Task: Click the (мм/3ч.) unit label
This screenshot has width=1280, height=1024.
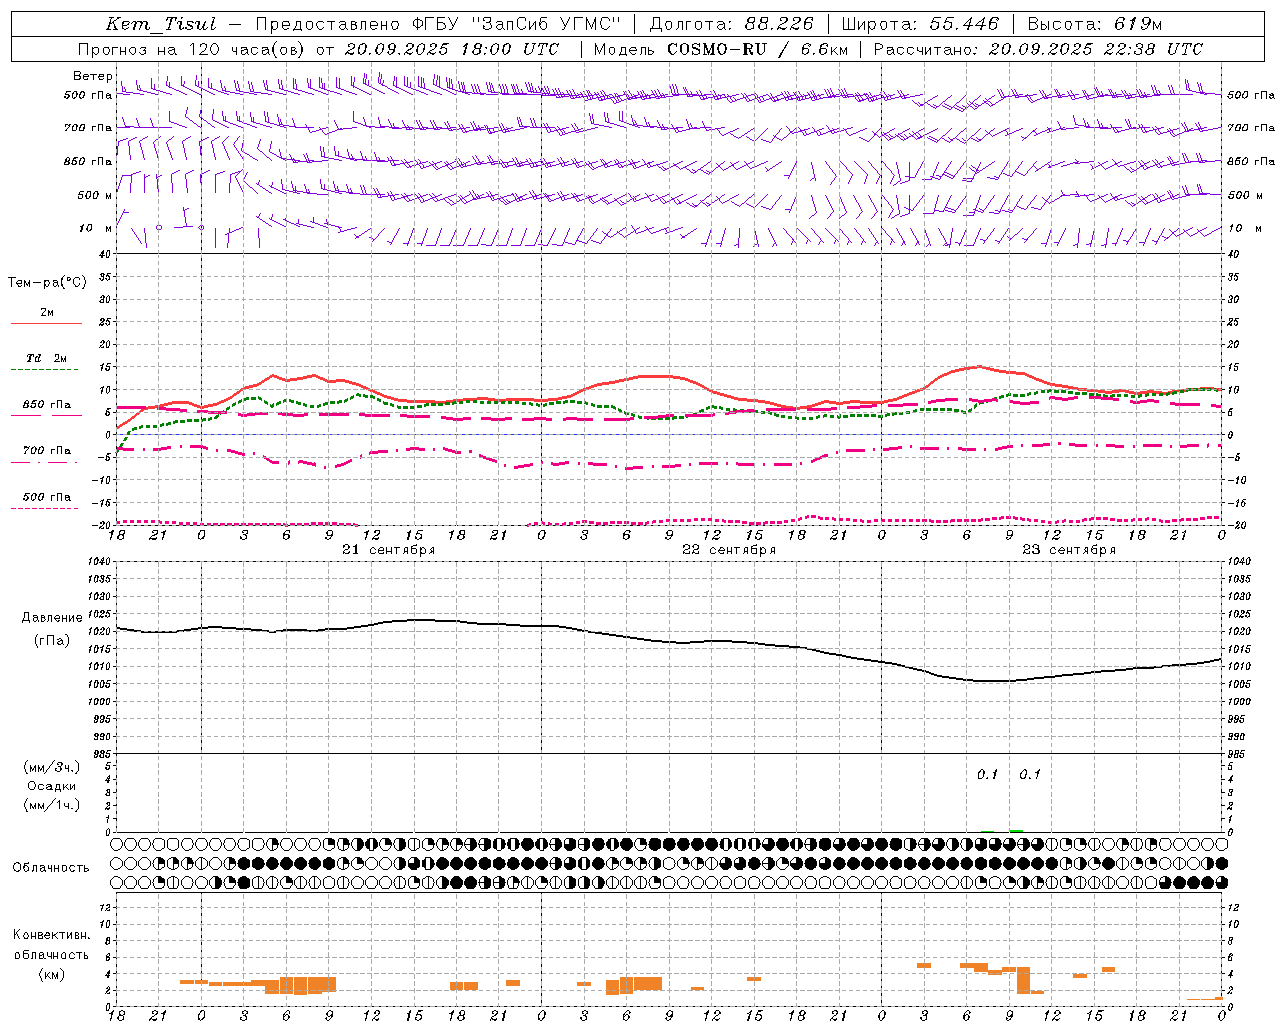Action: 52,767
